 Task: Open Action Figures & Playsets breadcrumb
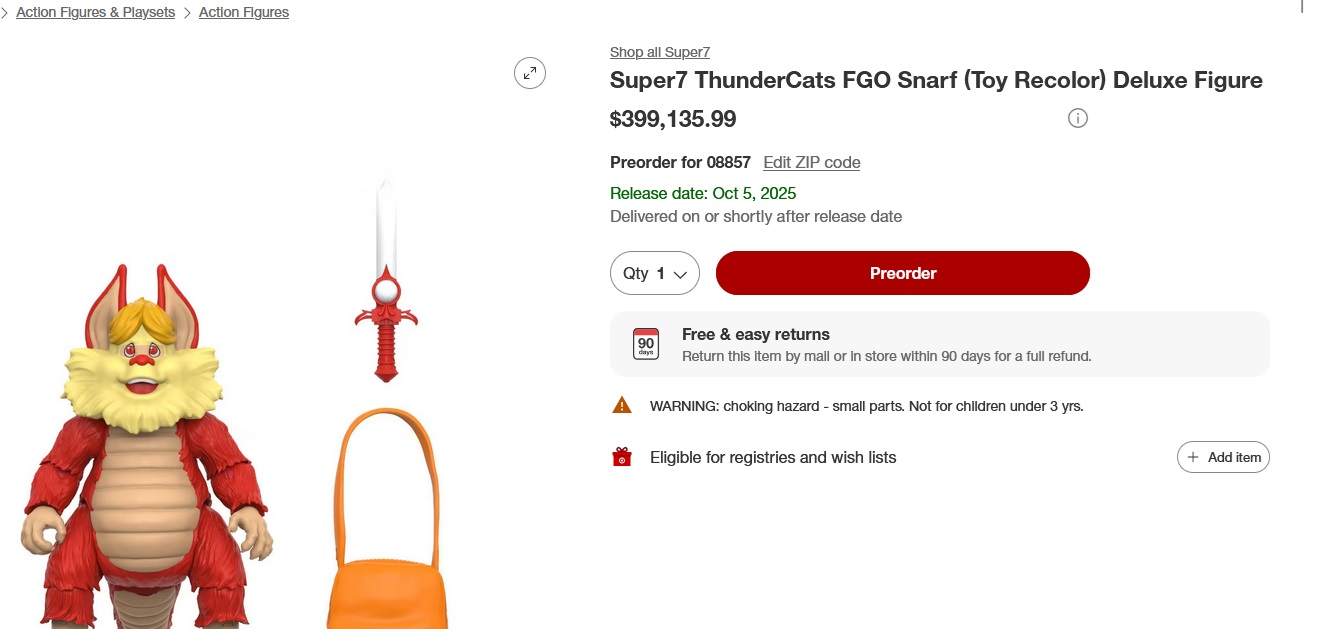tap(95, 13)
